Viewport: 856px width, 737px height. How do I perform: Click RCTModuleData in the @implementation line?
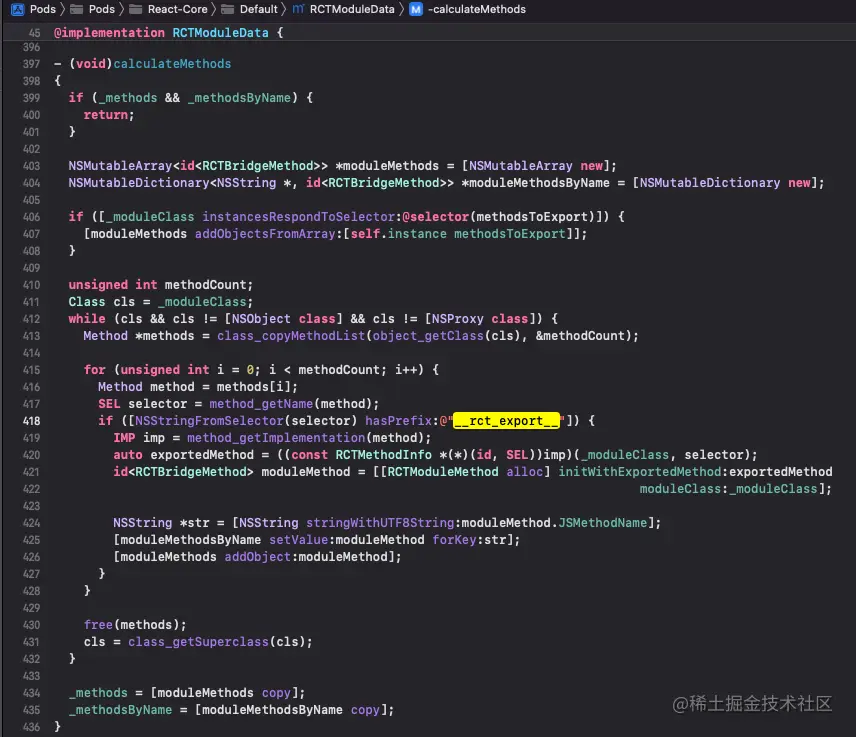pyautogui.click(x=221, y=33)
